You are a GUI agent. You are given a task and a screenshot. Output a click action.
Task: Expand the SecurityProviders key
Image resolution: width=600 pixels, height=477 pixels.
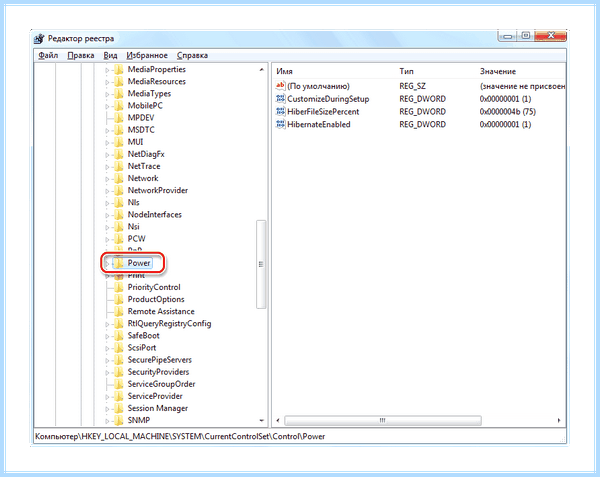(x=107, y=373)
